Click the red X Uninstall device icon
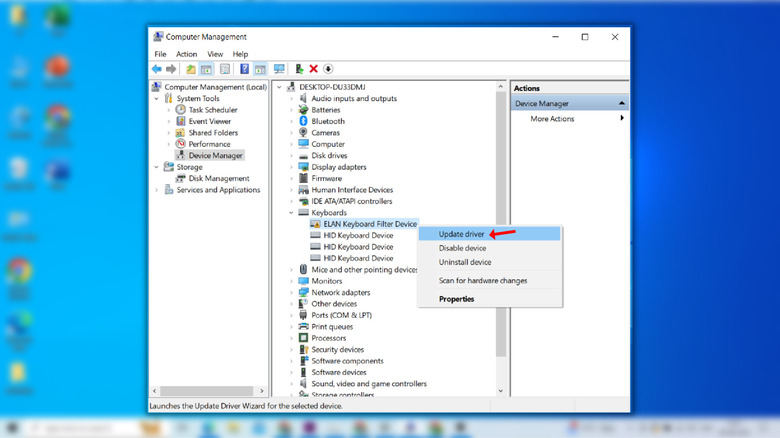Screen dimensions: 780x438 click(x=313, y=69)
